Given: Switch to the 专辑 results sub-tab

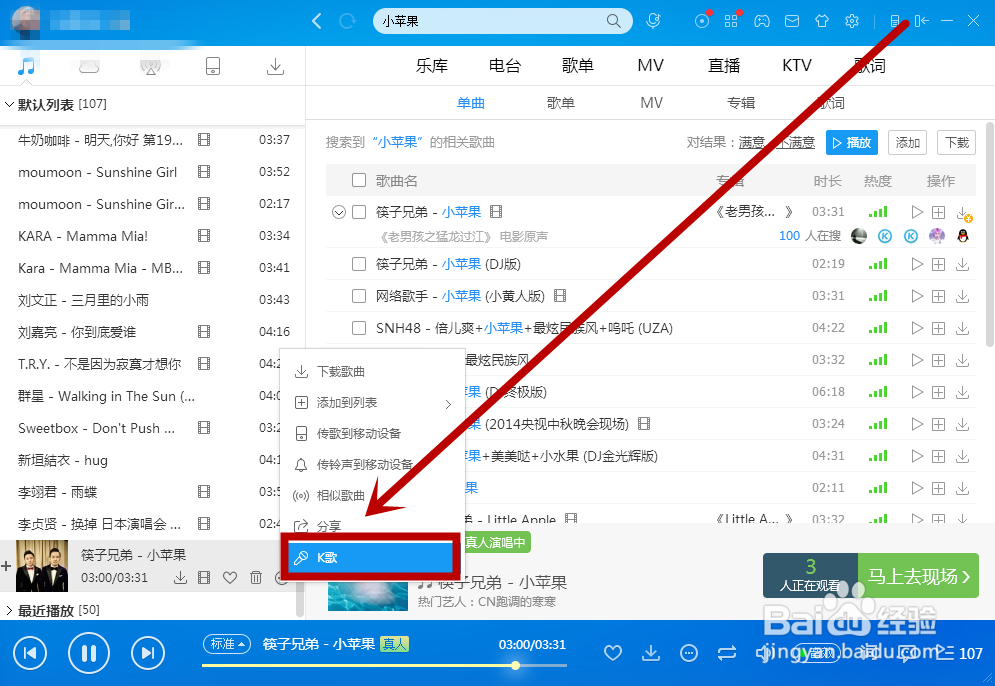Looking at the screenshot, I should (x=741, y=103).
